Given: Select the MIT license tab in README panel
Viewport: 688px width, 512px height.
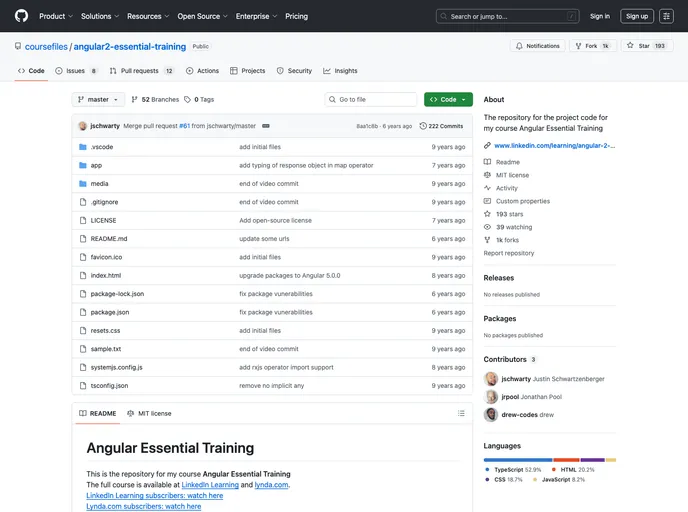Looking at the screenshot, I should tap(149, 413).
